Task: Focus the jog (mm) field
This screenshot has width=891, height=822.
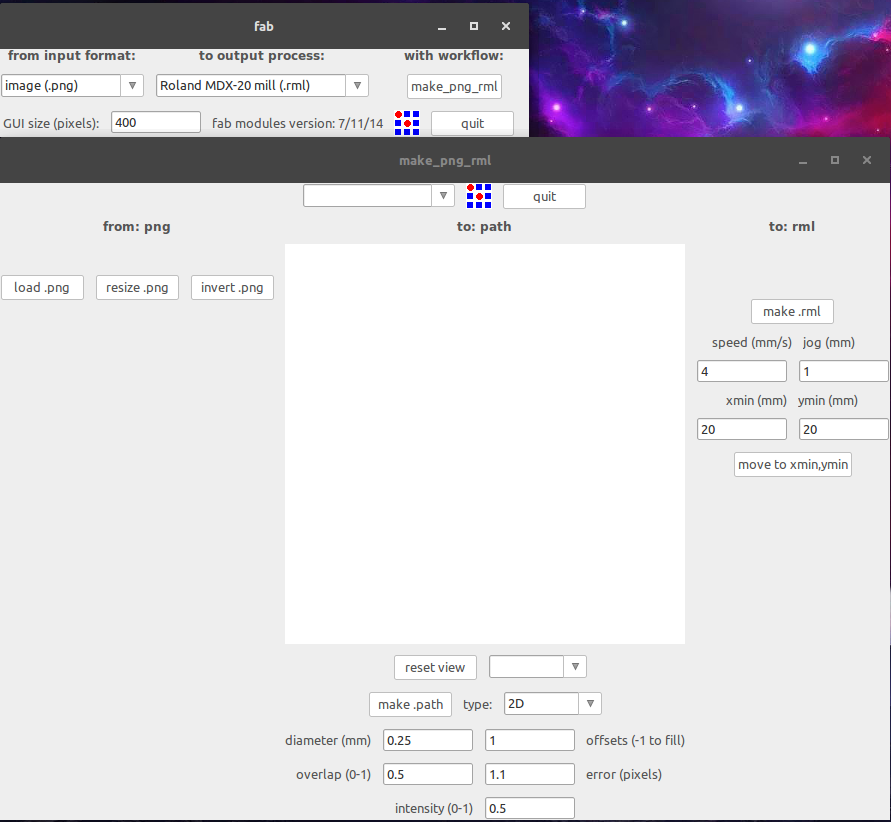Action: pyautogui.click(x=843, y=371)
